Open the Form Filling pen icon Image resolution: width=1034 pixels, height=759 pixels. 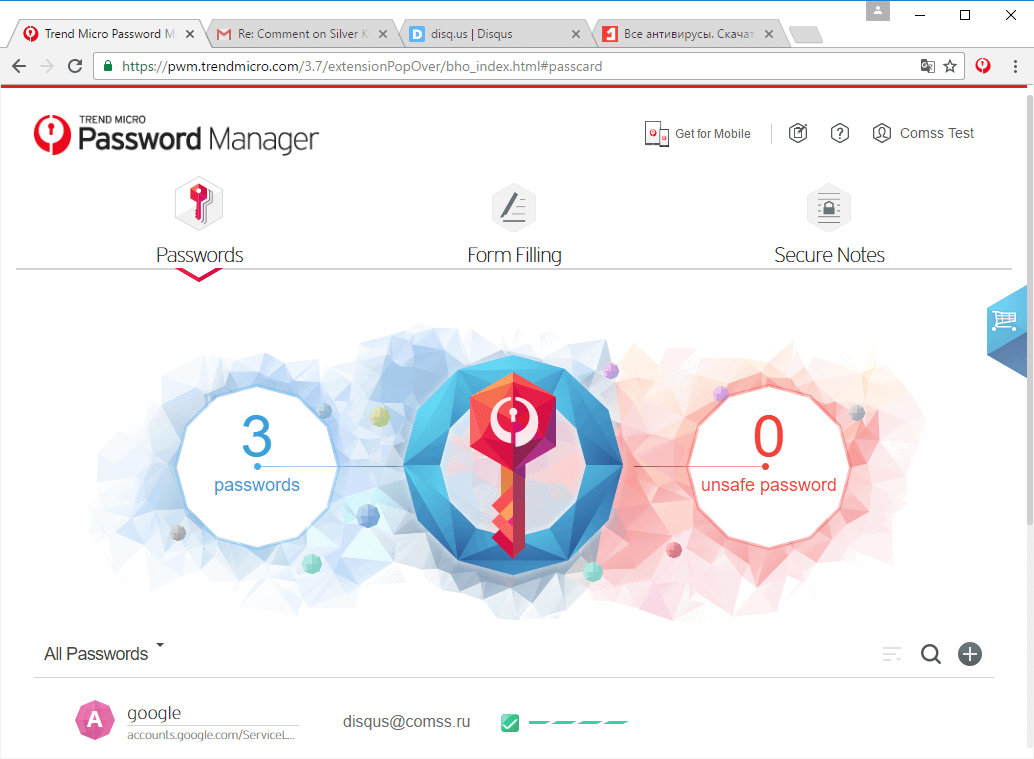click(514, 207)
